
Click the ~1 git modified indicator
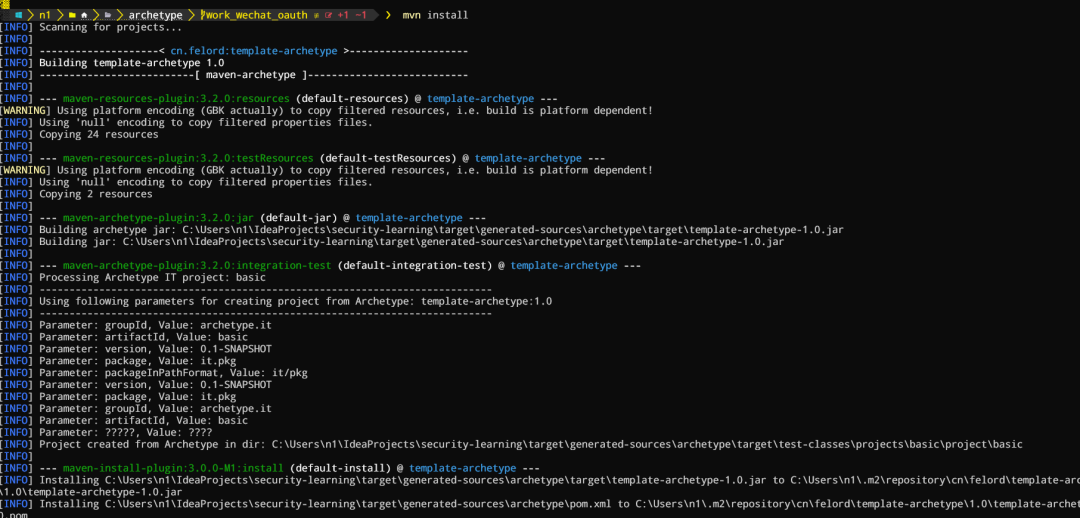click(361, 15)
